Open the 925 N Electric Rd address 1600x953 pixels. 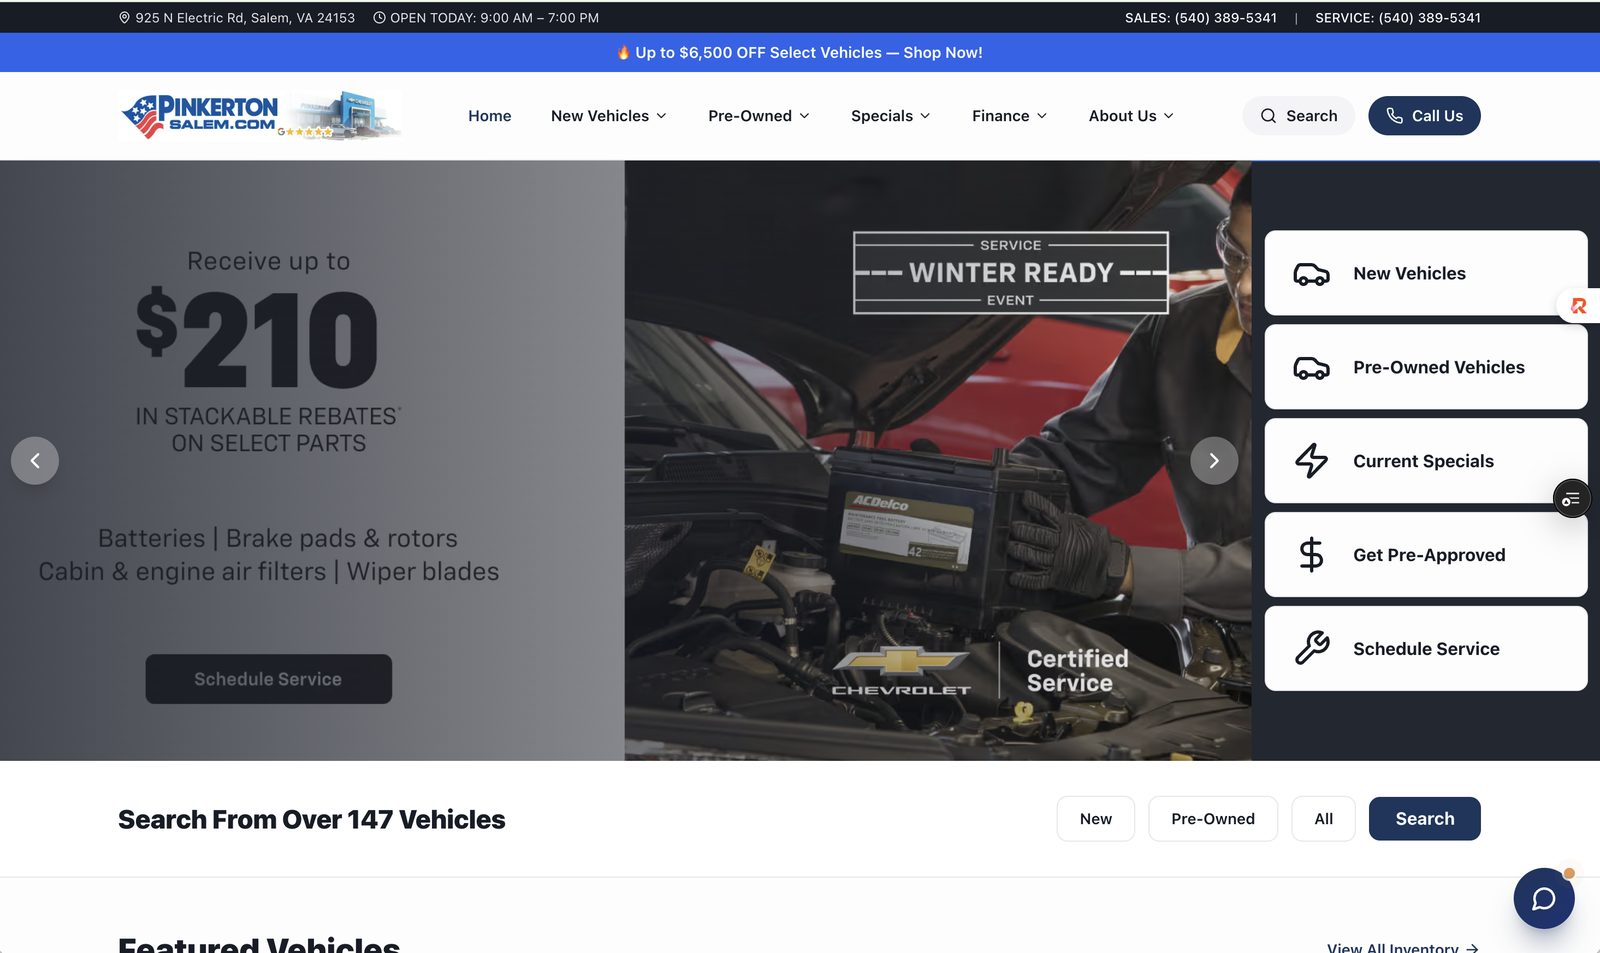coord(245,18)
